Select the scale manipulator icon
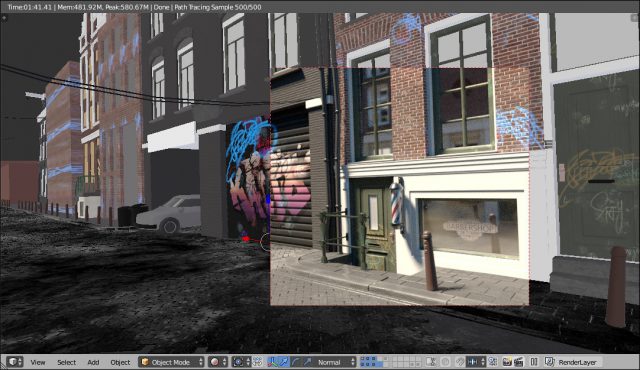This screenshot has width=640, height=370. [x=307, y=362]
